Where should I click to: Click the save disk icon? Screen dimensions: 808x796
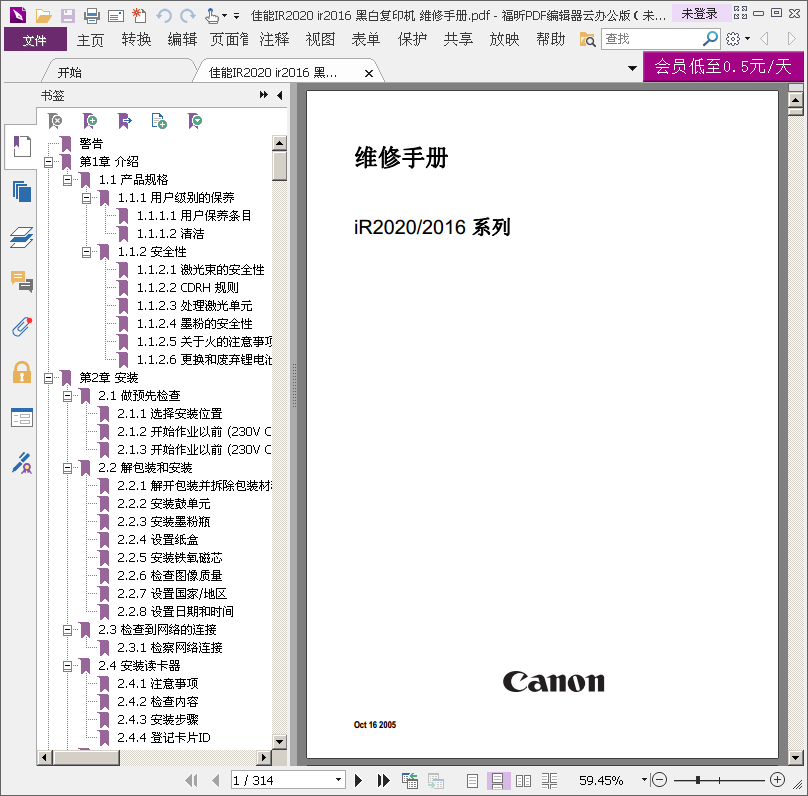[68, 16]
